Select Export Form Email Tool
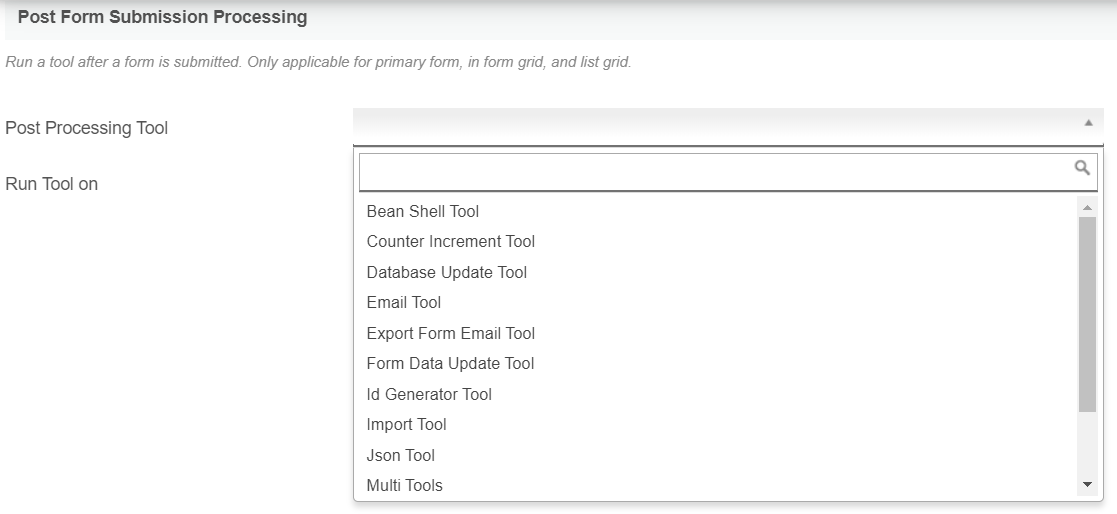Screen dimensions: 1117x514 [x=451, y=333]
